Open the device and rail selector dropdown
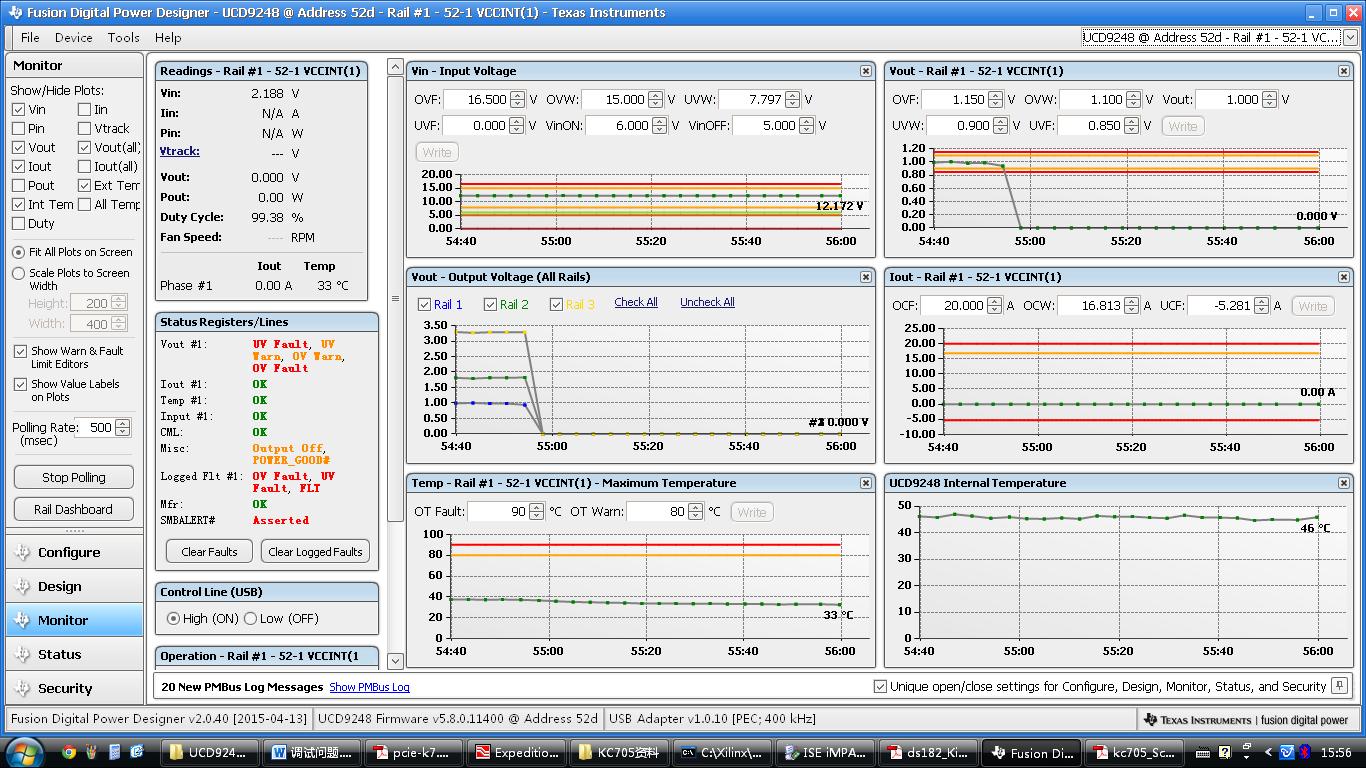The height and width of the screenshot is (768, 1366). pyautogui.click(x=1350, y=37)
